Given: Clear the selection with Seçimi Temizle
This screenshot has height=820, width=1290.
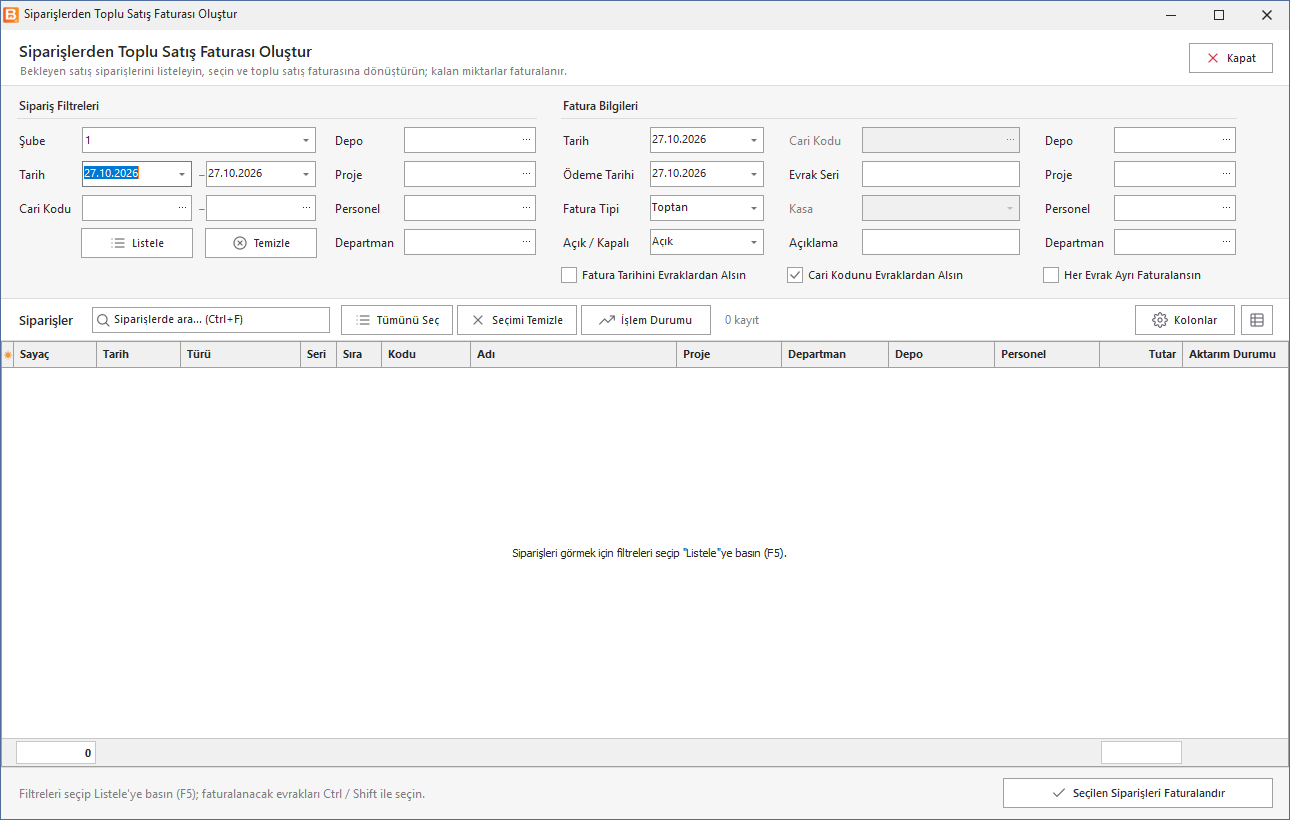Looking at the screenshot, I should (517, 320).
